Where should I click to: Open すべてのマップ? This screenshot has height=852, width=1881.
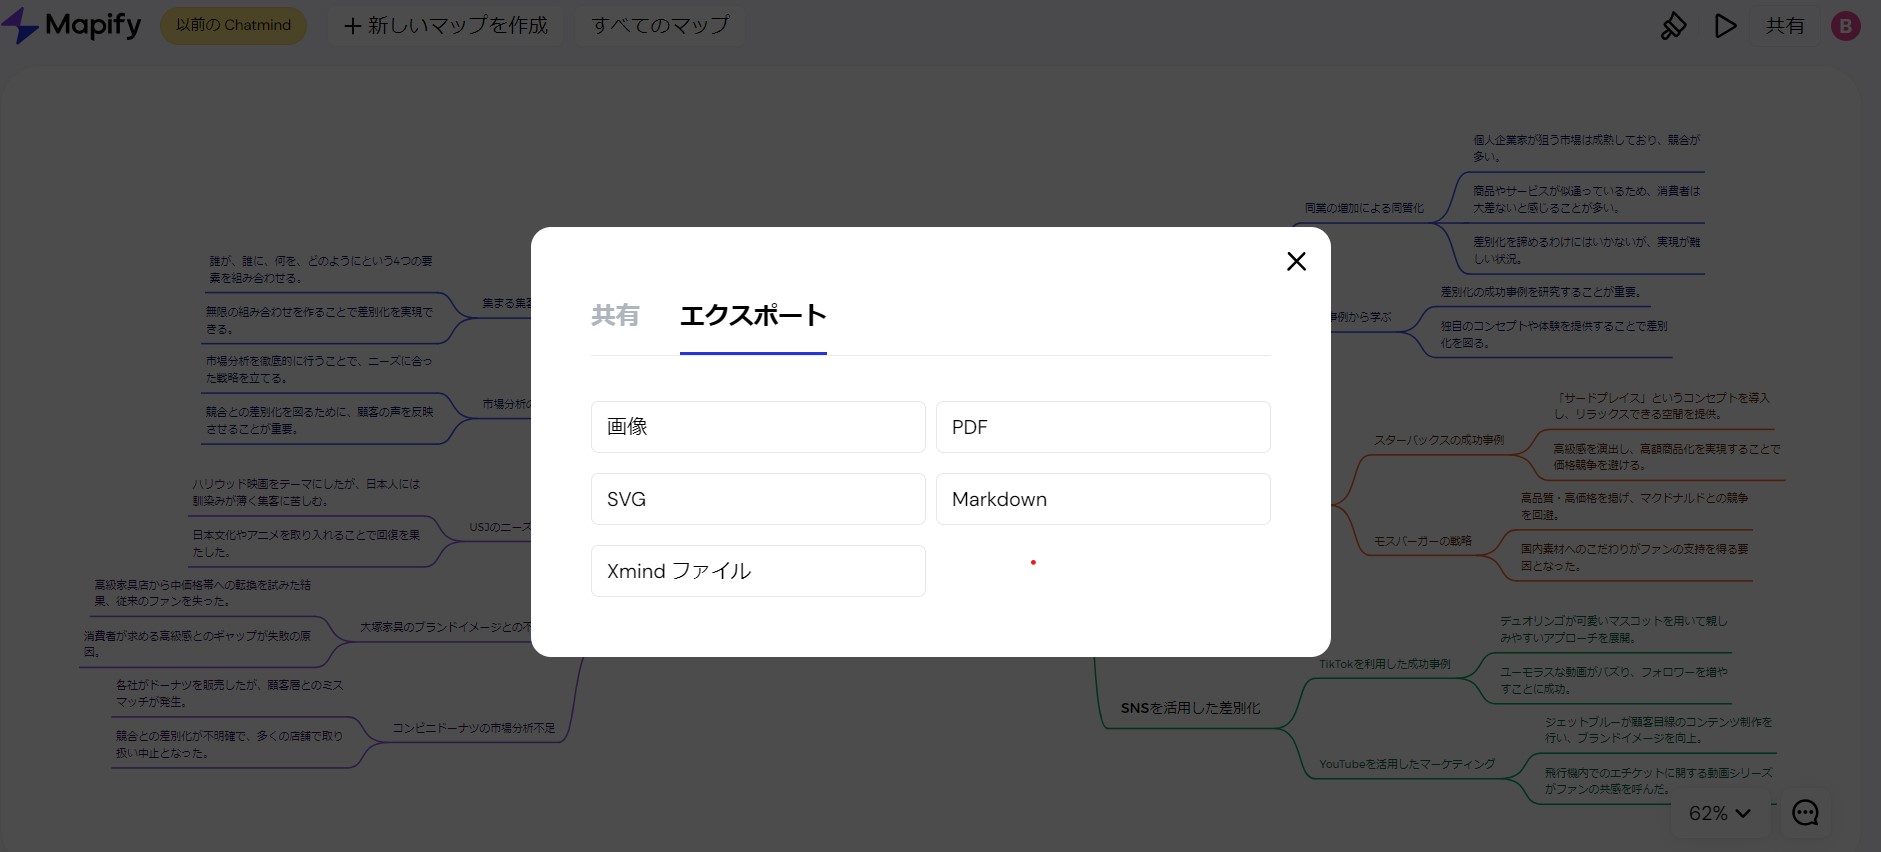660,25
